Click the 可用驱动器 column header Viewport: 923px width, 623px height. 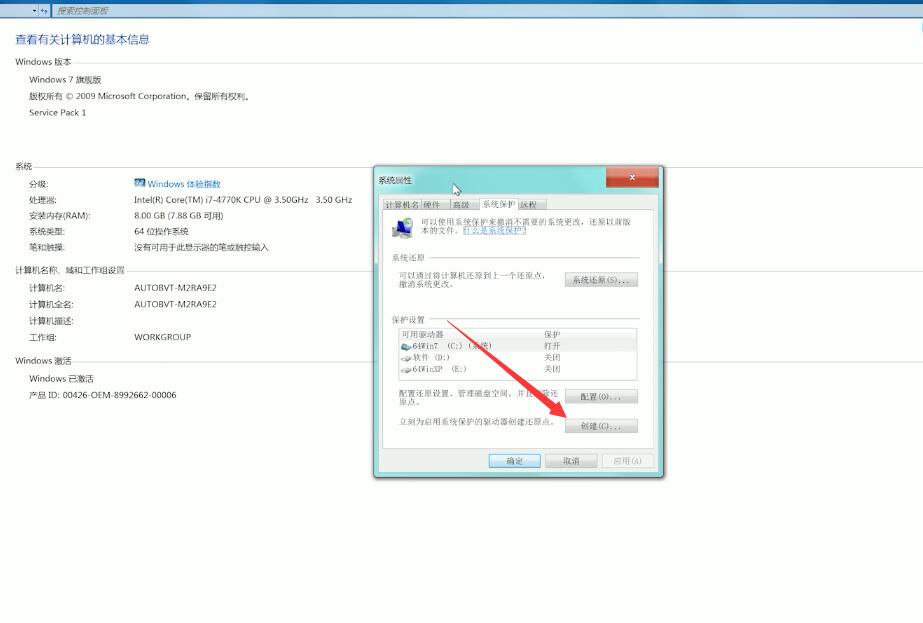[423, 334]
